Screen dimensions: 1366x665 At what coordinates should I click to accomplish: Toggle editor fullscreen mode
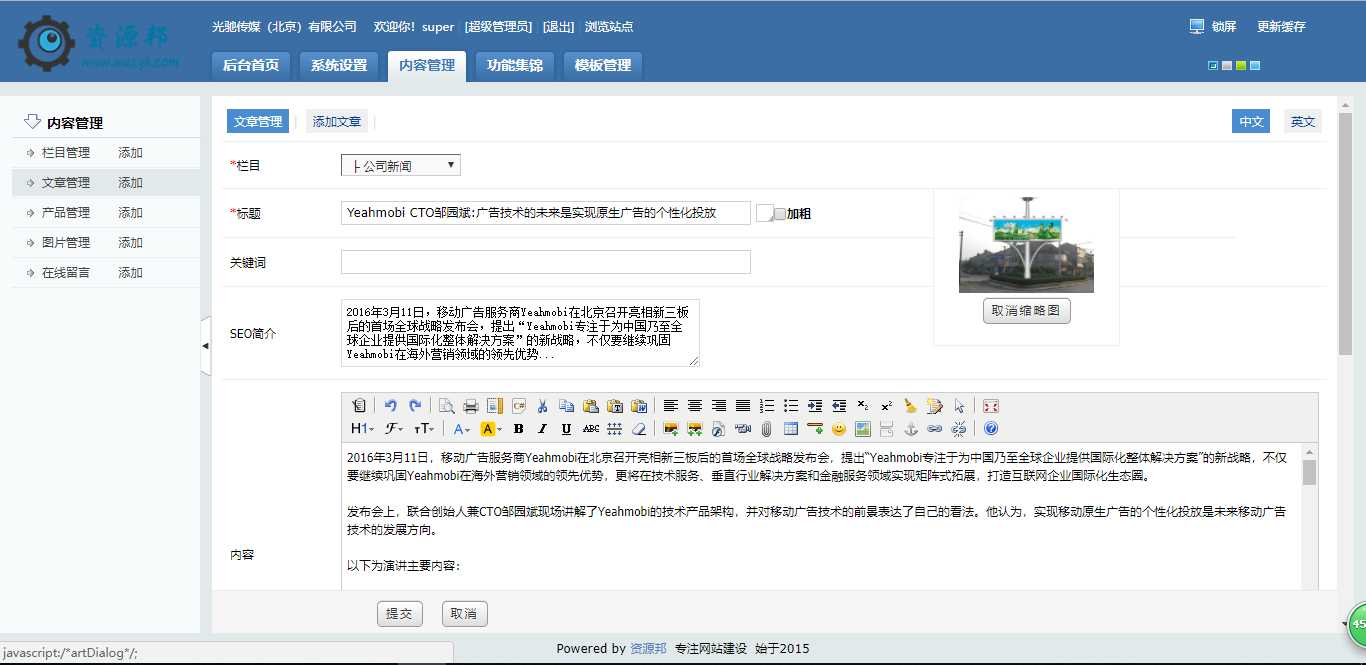point(991,406)
